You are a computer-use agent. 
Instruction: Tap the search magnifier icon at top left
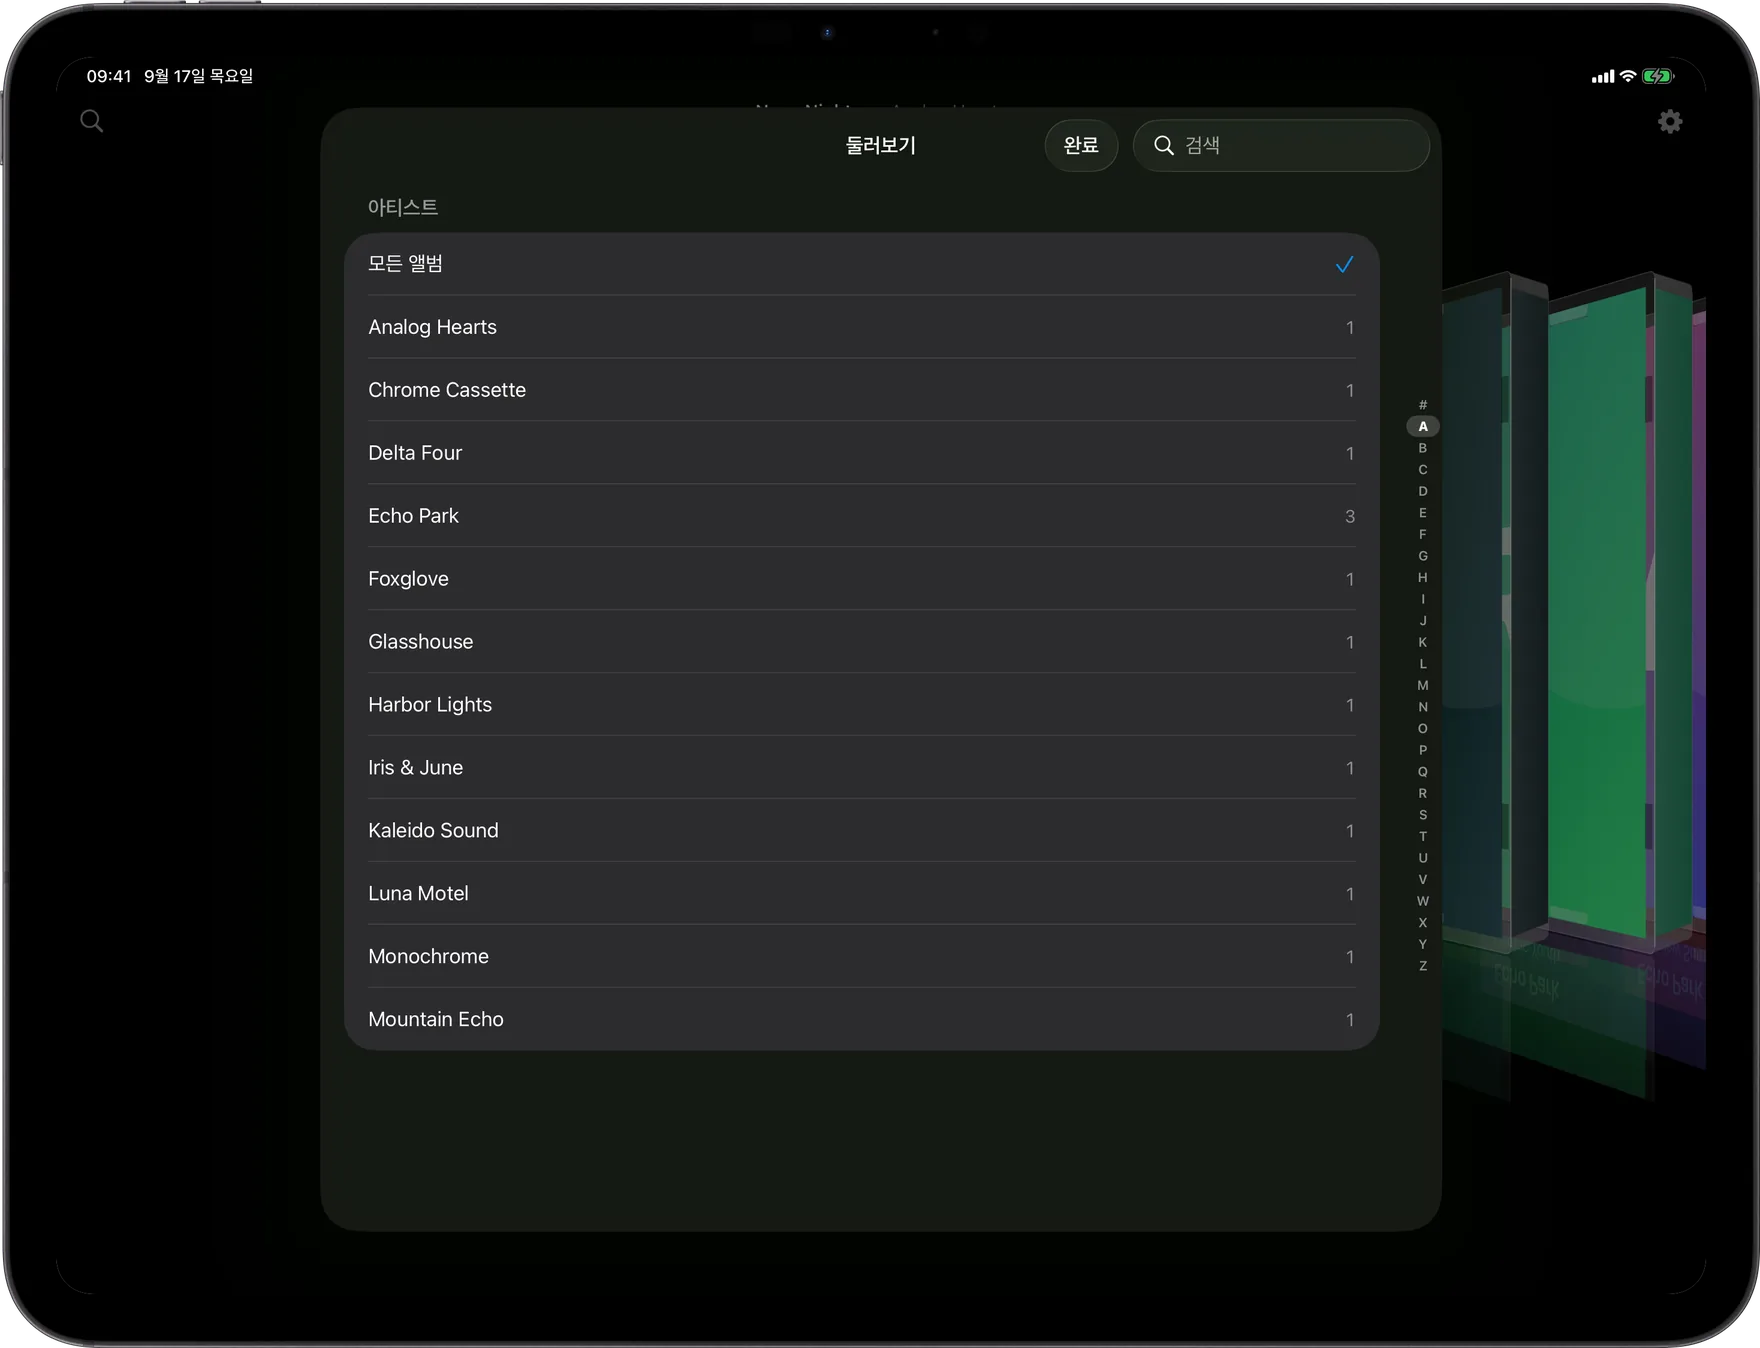pos(91,121)
